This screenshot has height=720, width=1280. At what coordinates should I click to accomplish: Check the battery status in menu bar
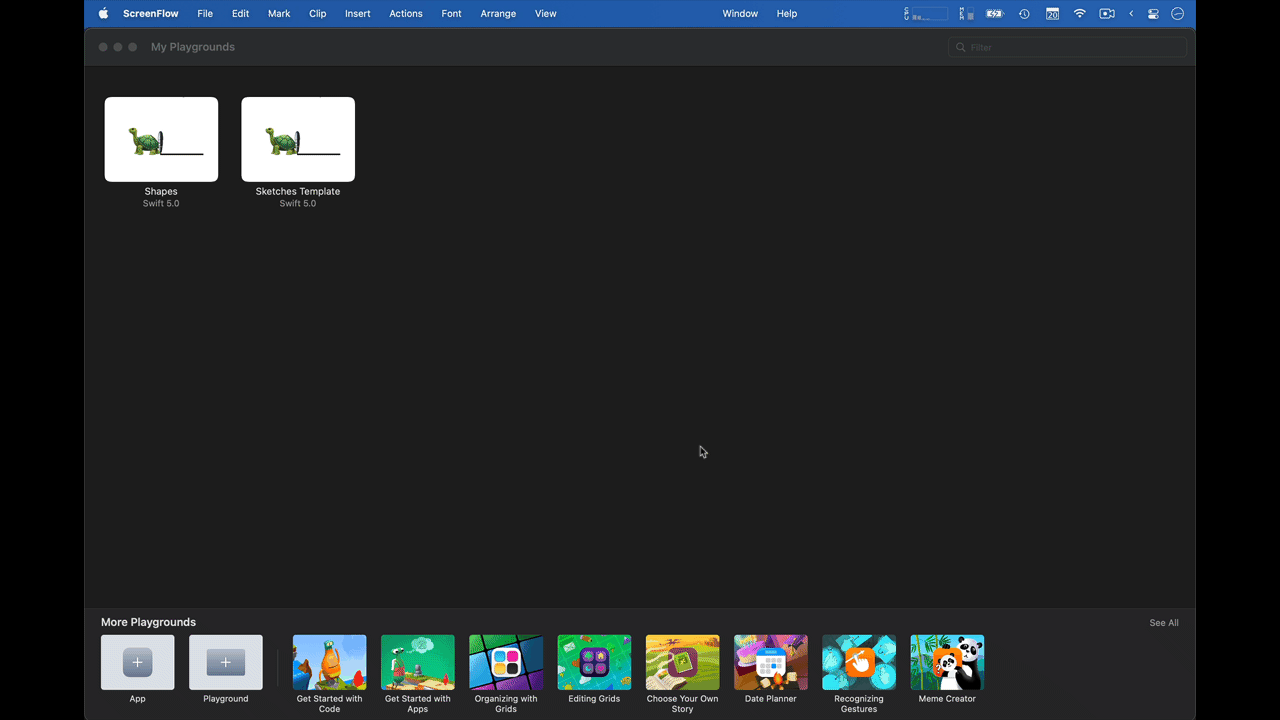[994, 13]
